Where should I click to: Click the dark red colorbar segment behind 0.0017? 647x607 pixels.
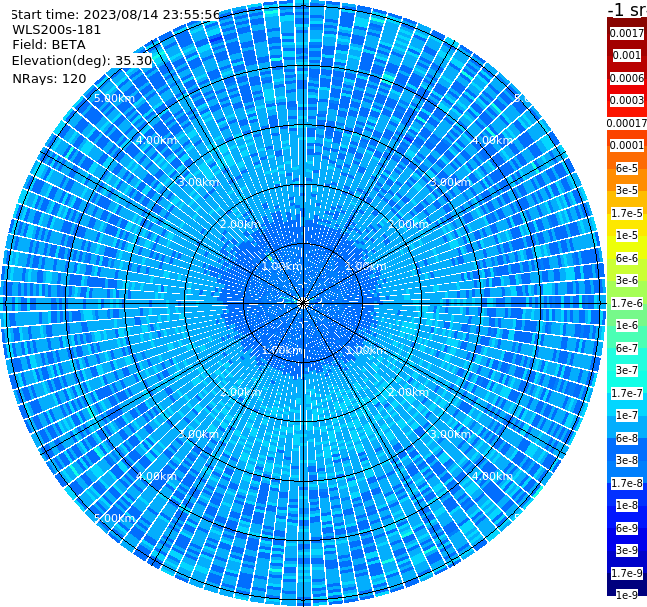627,25
